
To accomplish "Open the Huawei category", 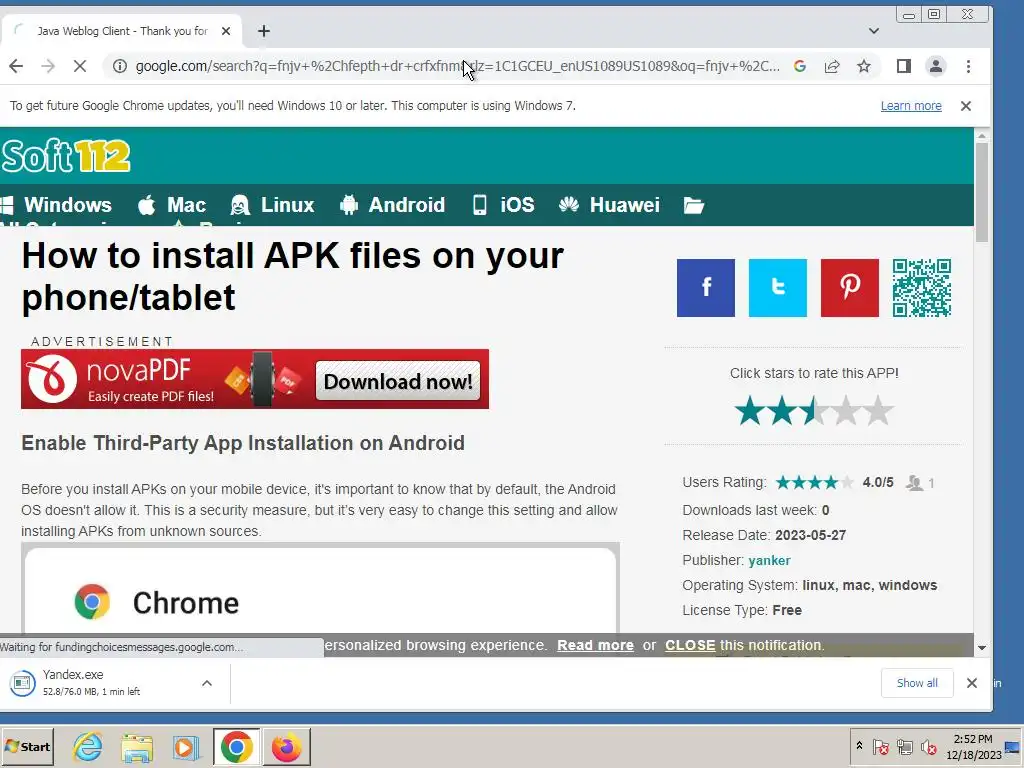I will pos(609,205).
